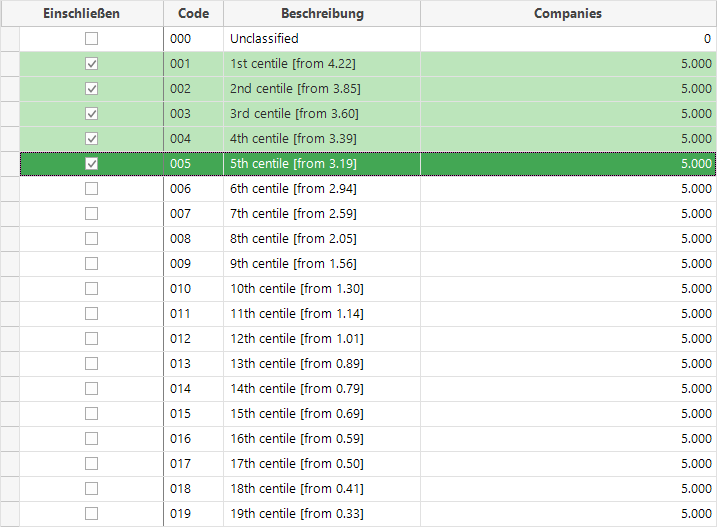Select '19th centile [from 0.33]' cell
Image resolution: width=717 pixels, height=527 pixels.
click(x=322, y=514)
